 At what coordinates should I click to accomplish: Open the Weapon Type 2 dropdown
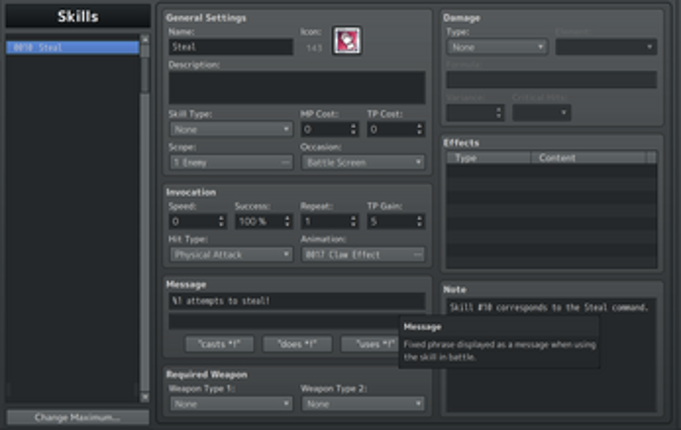tap(363, 404)
